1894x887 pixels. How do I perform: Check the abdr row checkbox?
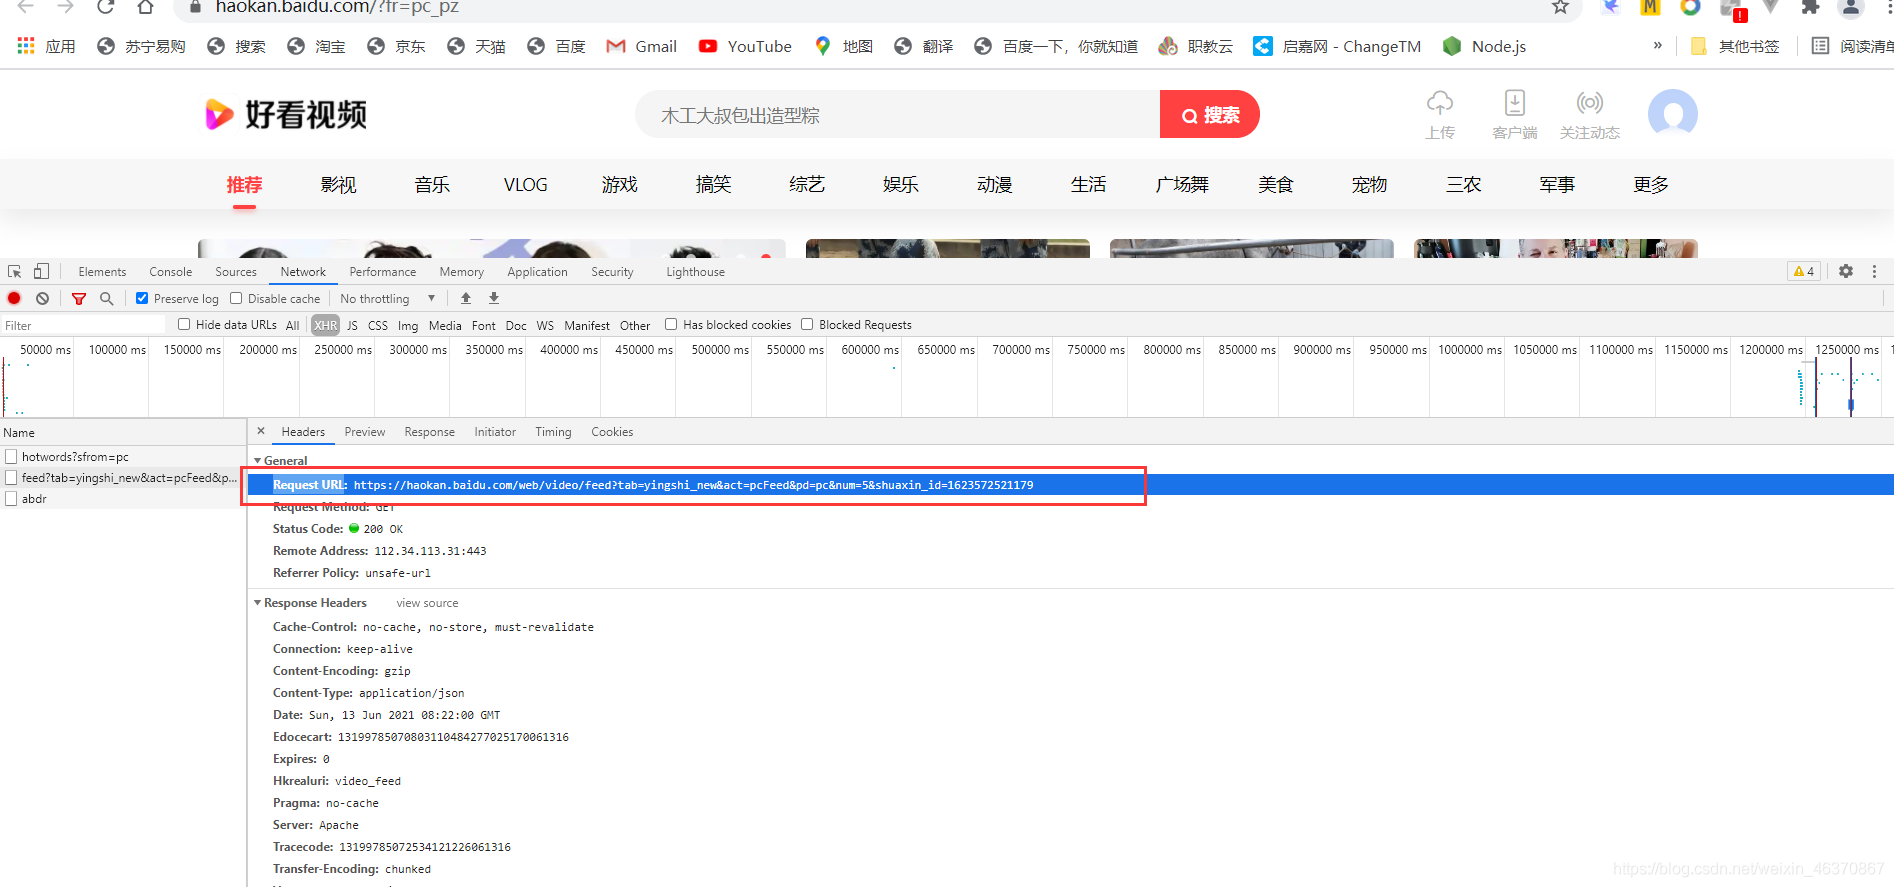point(11,498)
